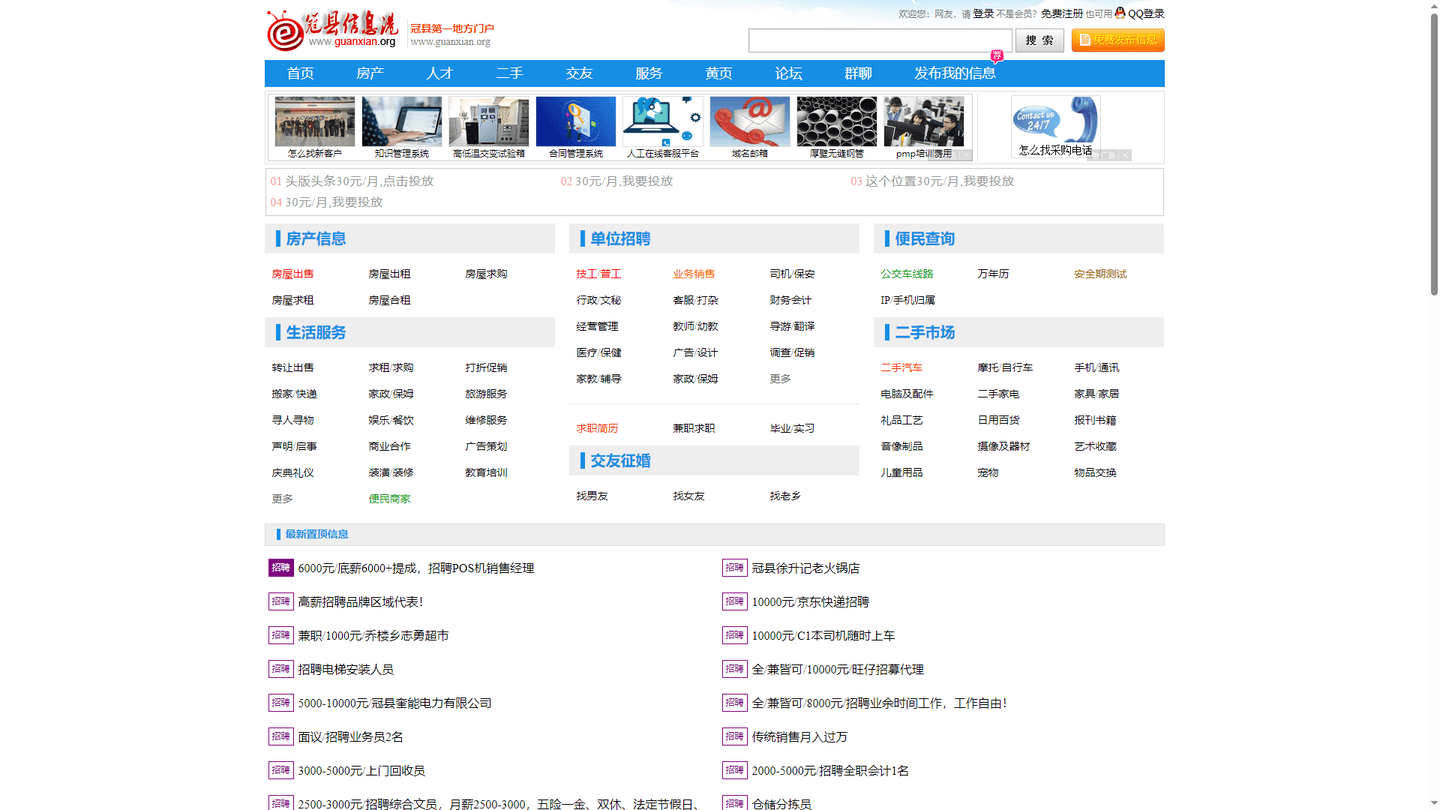This screenshot has width=1440, height=810.
Task: Click the 冠县信息港 site logo
Action: click(332, 29)
